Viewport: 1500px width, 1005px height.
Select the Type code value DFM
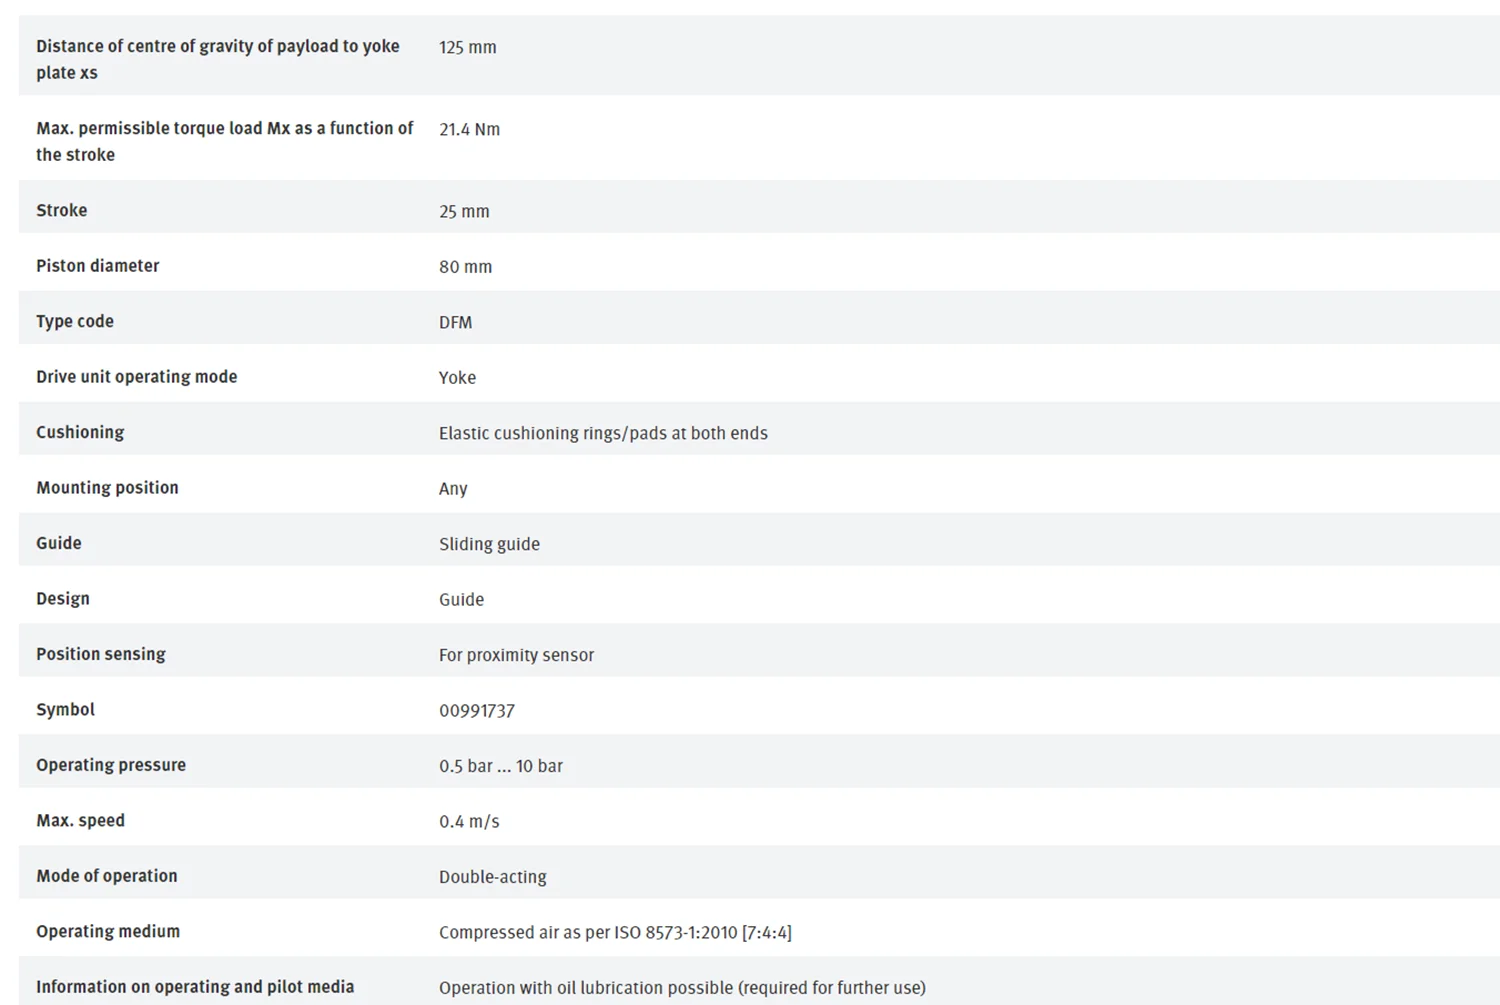pyautogui.click(x=455, y=322)
